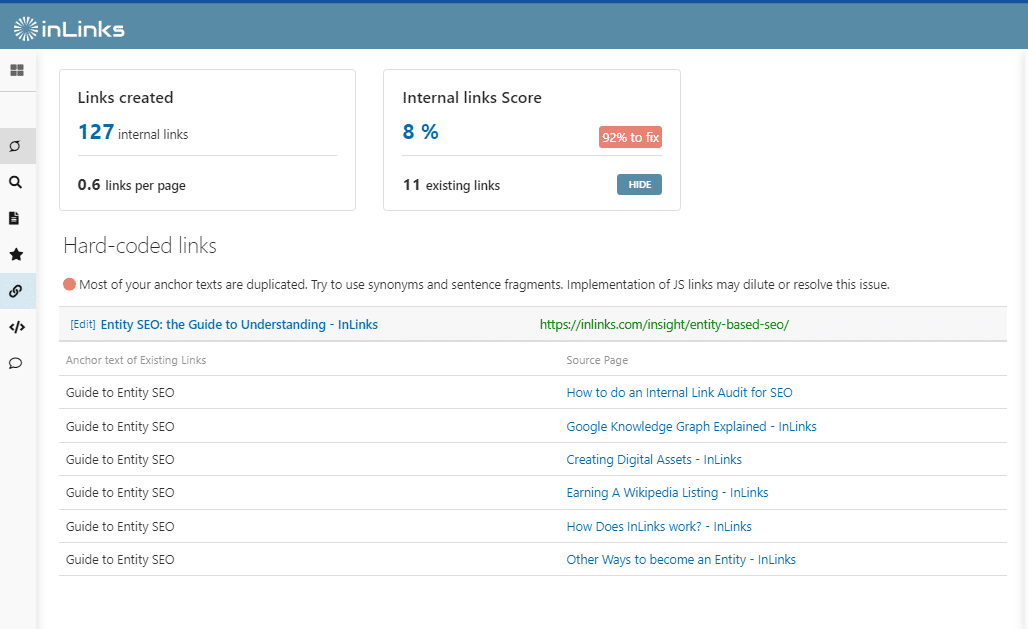Click the Hard-coded links heading
Viewport: 1028px width, 629px height.
(140, 245)
